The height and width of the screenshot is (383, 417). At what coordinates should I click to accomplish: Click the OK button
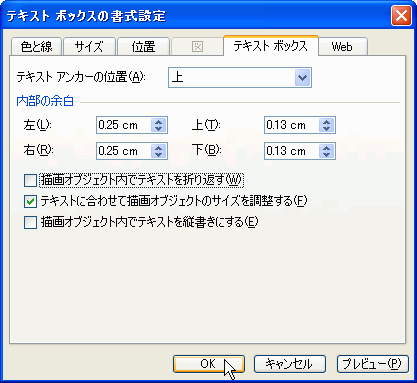(209, 364)
